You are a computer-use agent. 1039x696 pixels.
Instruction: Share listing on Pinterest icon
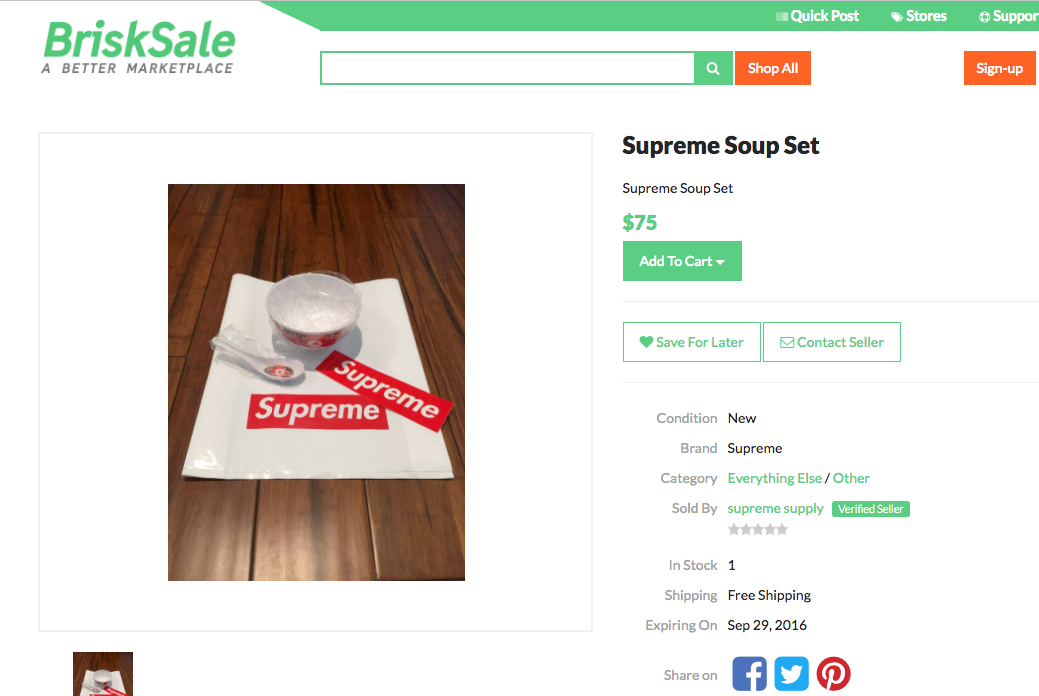click(x=833, y=674)
